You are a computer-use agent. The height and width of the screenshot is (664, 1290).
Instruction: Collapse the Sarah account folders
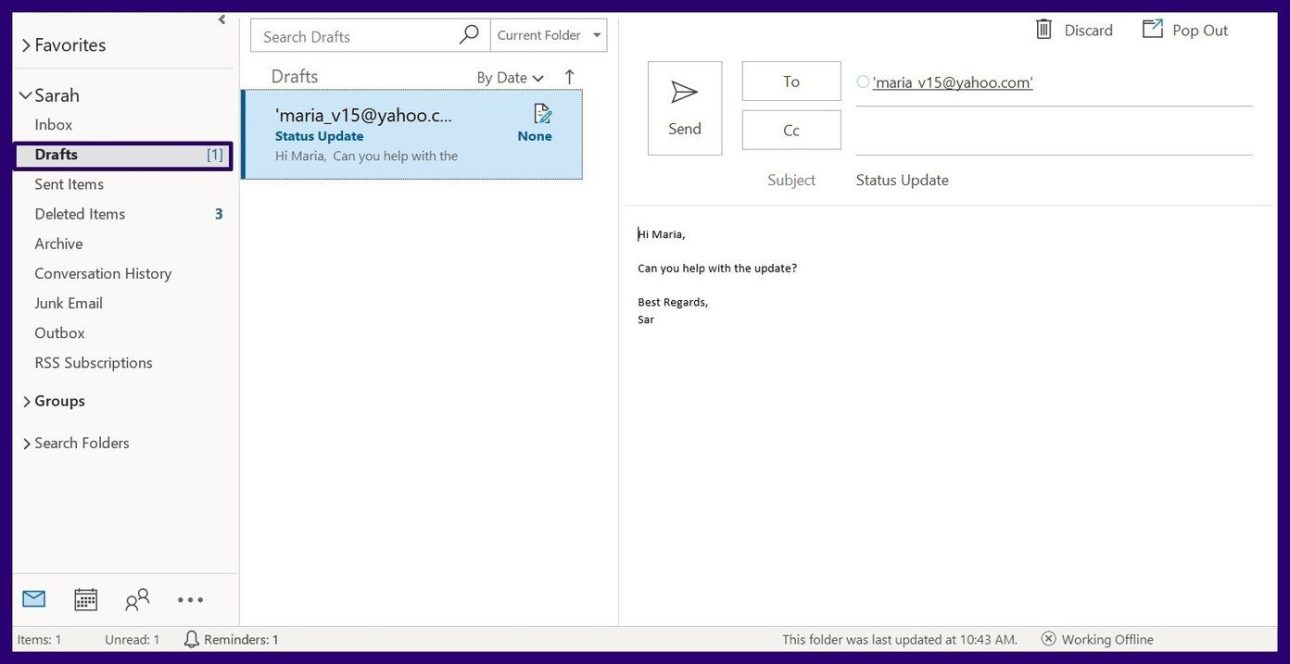[25, 96]
